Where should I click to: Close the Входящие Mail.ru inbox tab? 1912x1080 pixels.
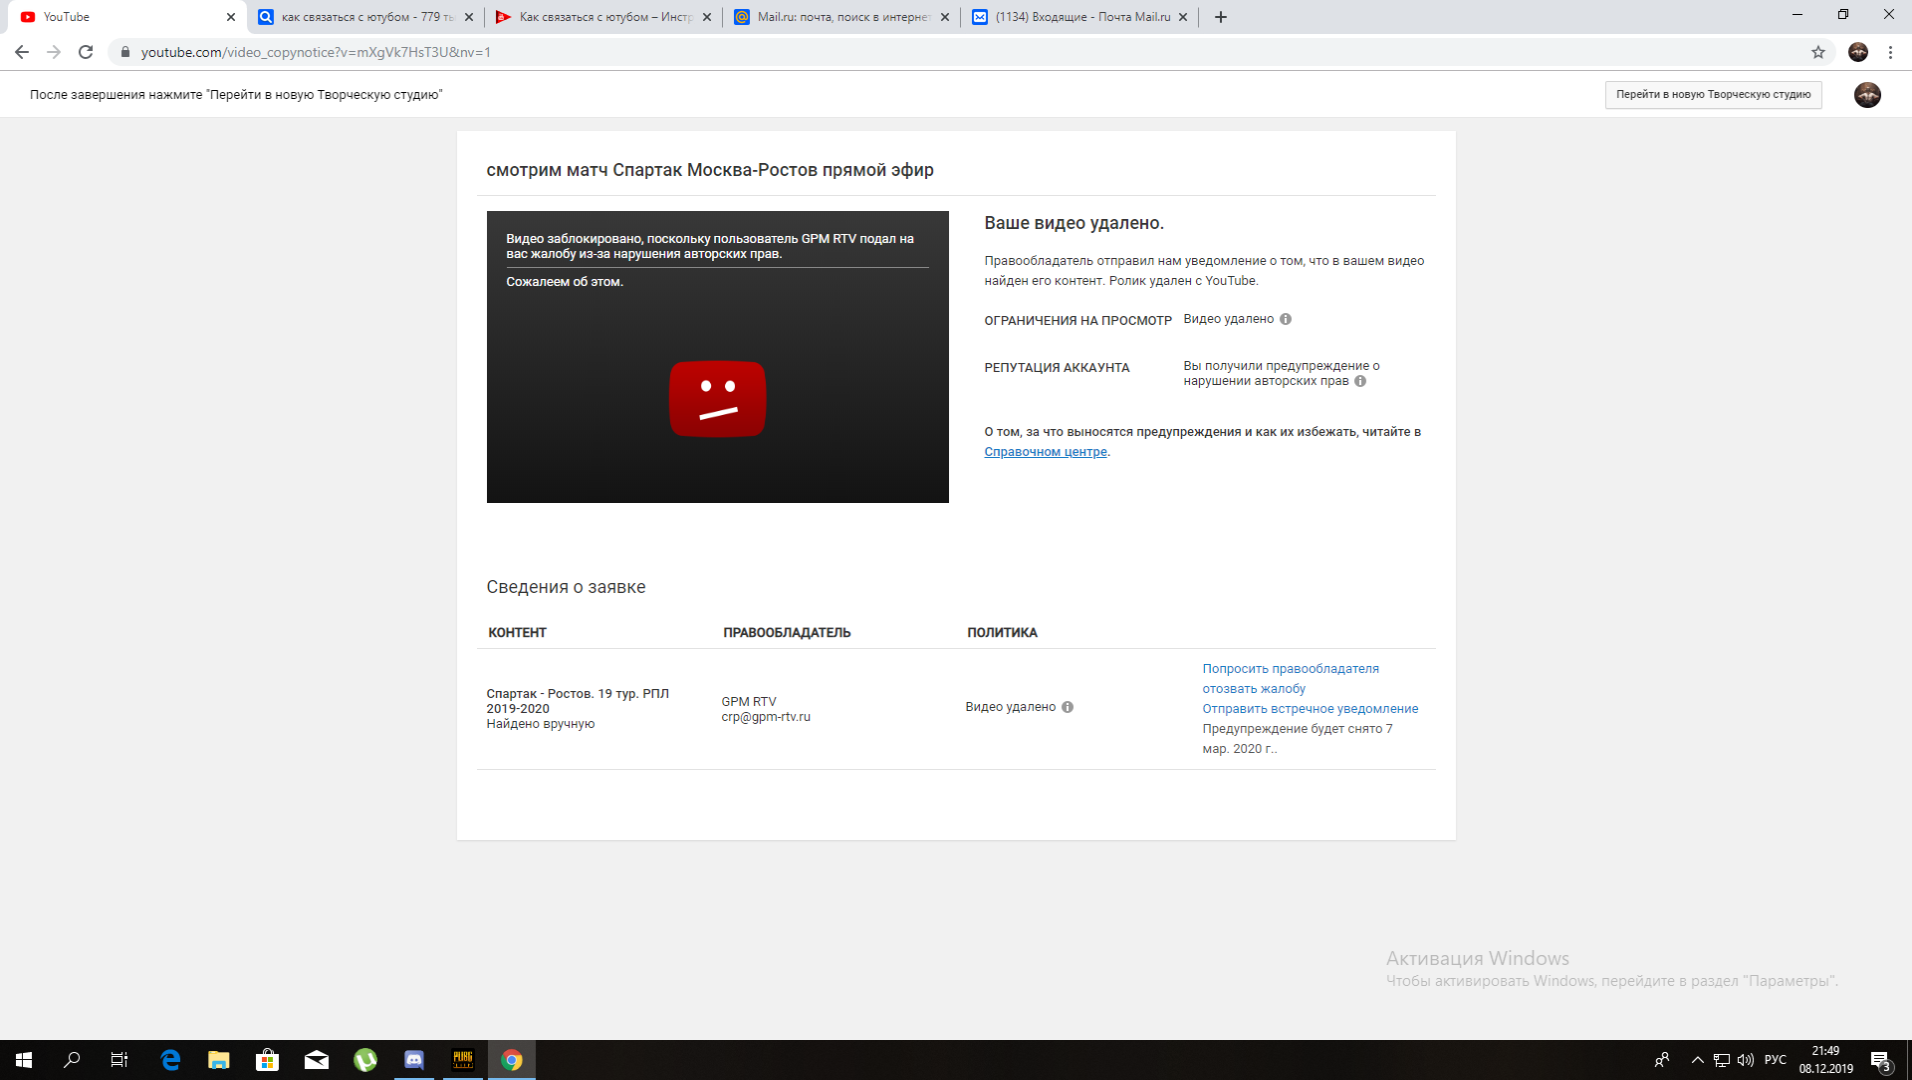[x=1183, y=17]
